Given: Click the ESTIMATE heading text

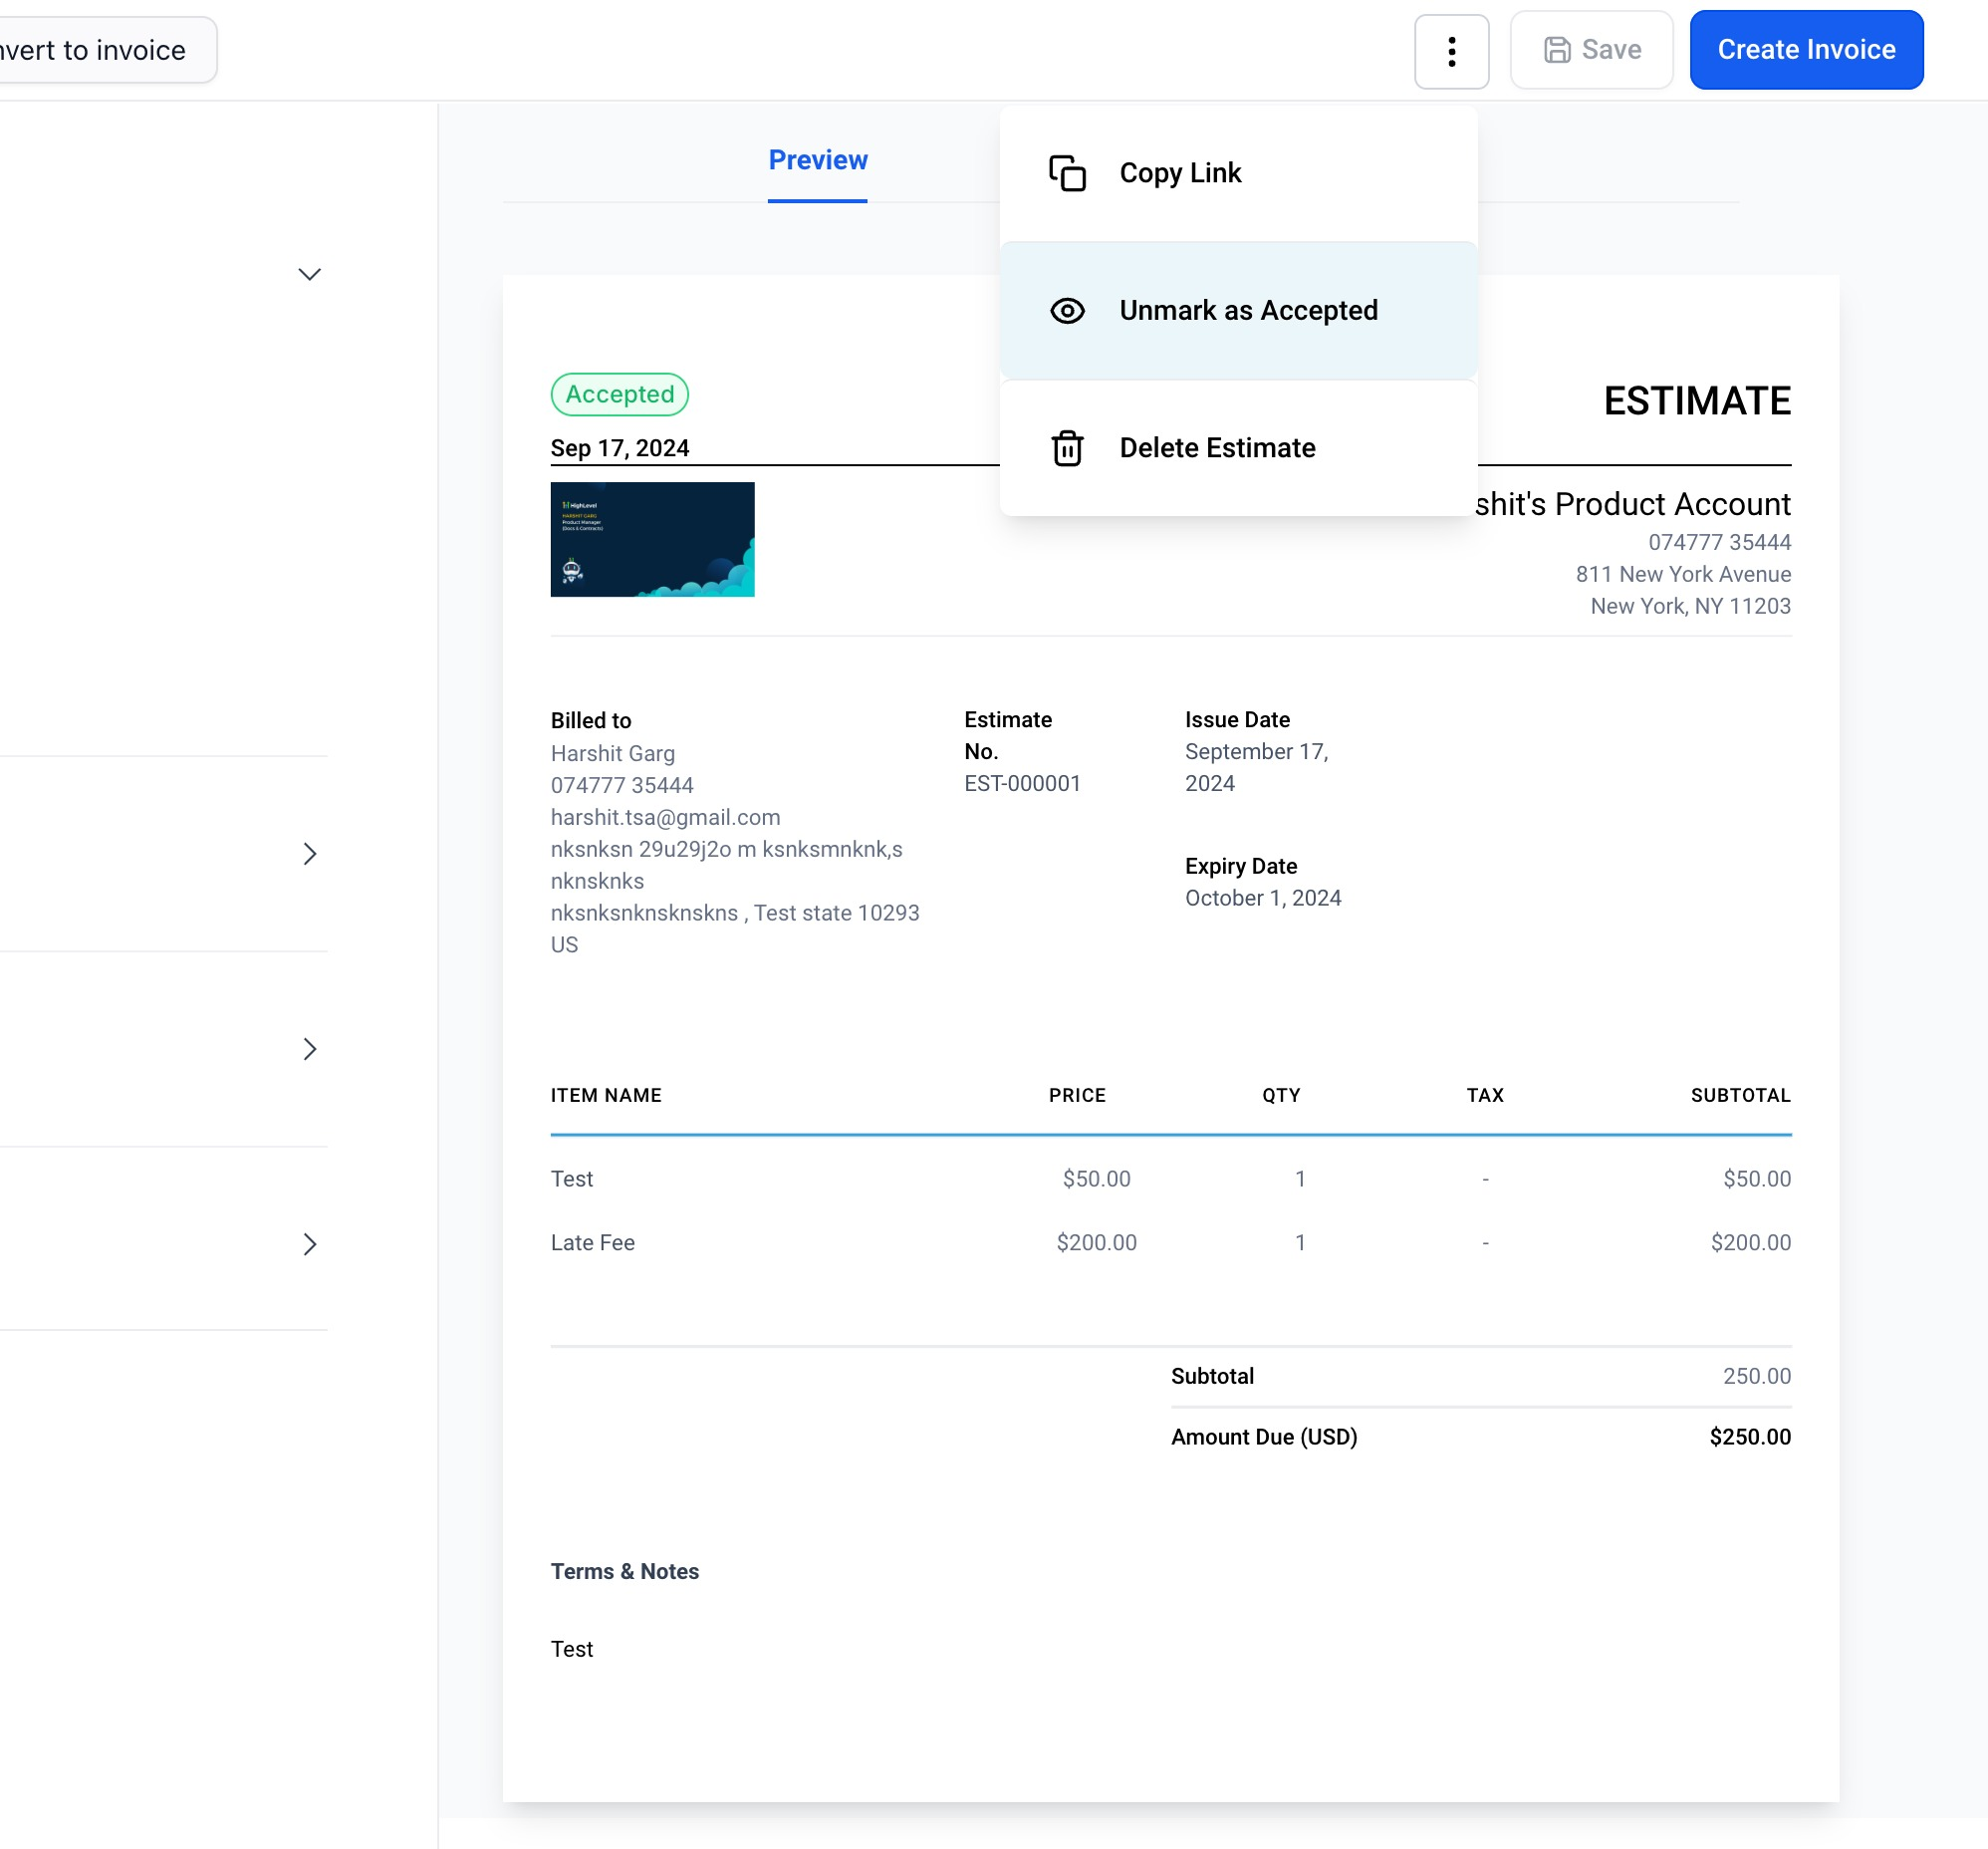Looking at the screenshot, I should pos(1696,401).
